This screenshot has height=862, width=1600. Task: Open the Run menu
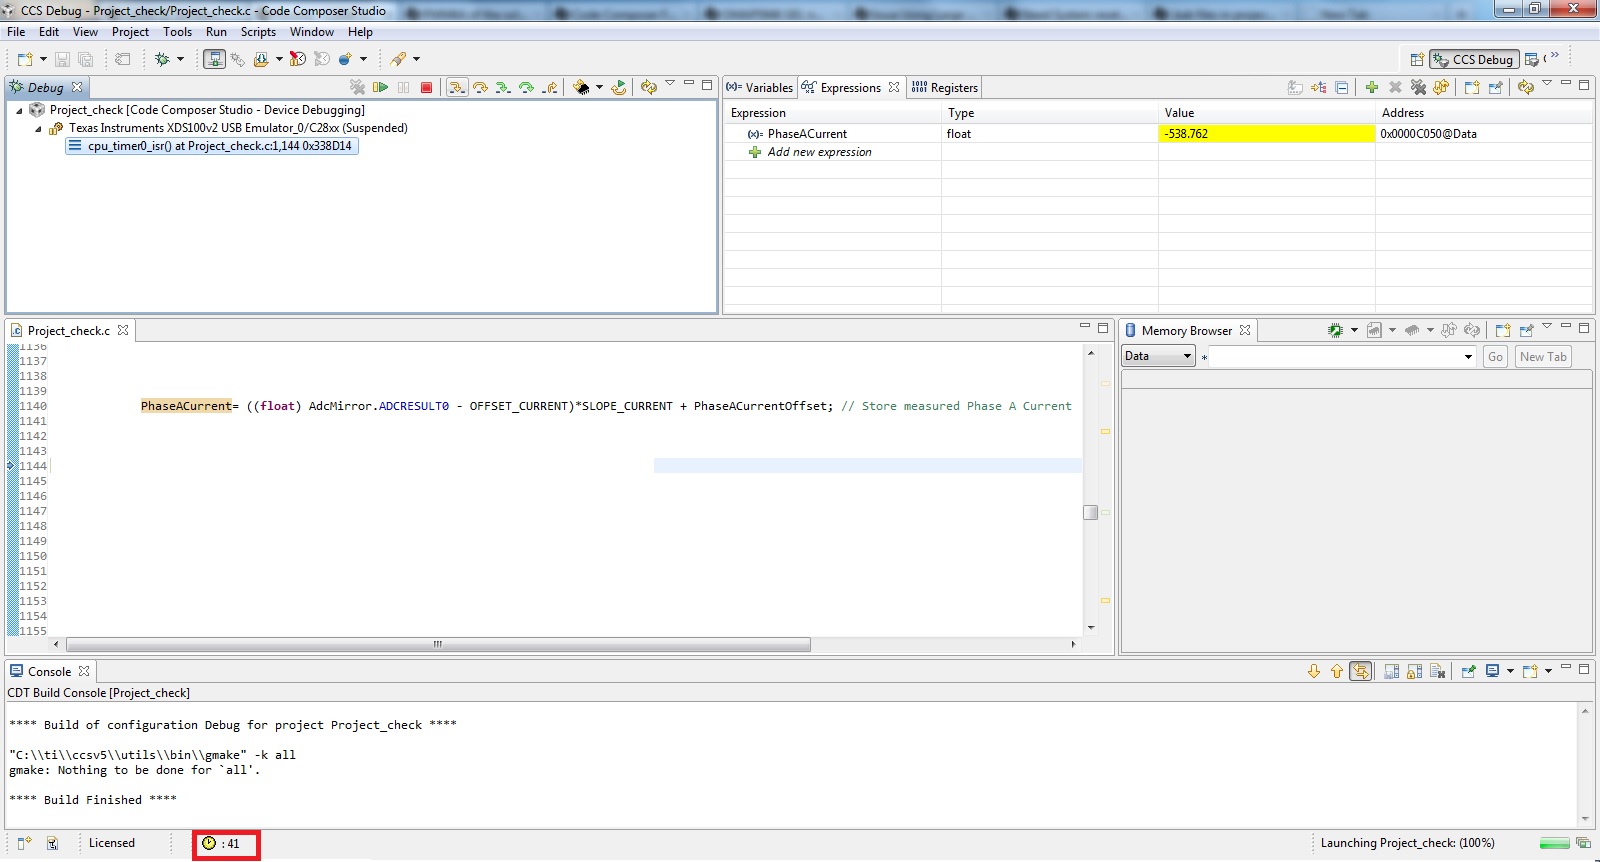coord(216,32)
